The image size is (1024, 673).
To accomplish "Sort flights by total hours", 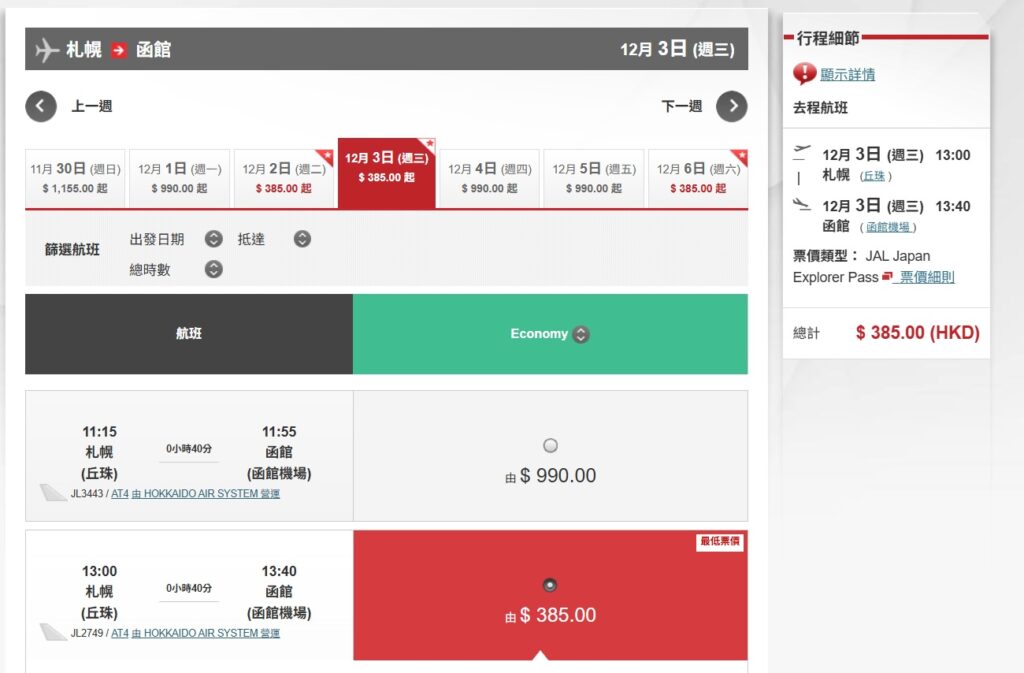I will tap(213, 269).
